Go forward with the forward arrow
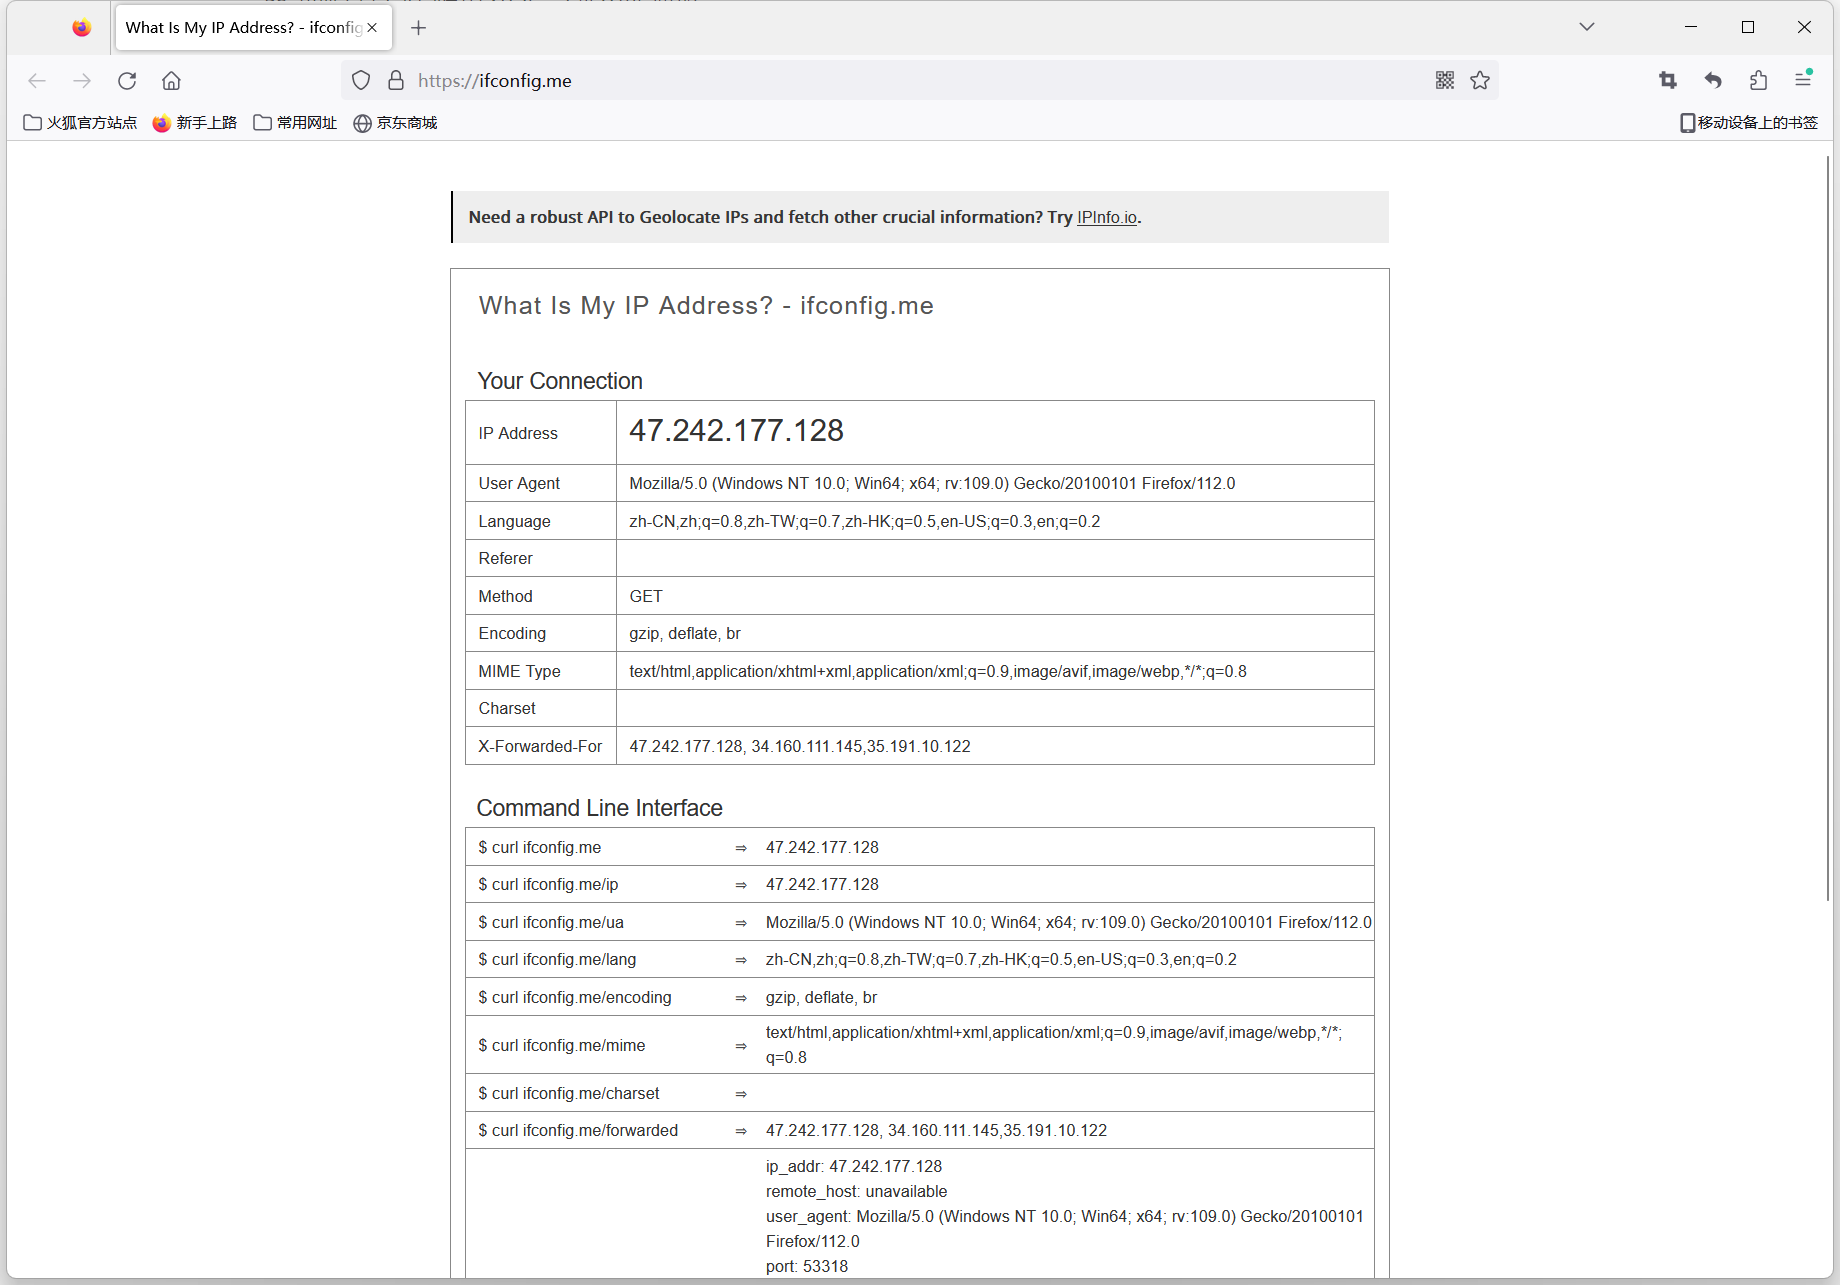 82,81
